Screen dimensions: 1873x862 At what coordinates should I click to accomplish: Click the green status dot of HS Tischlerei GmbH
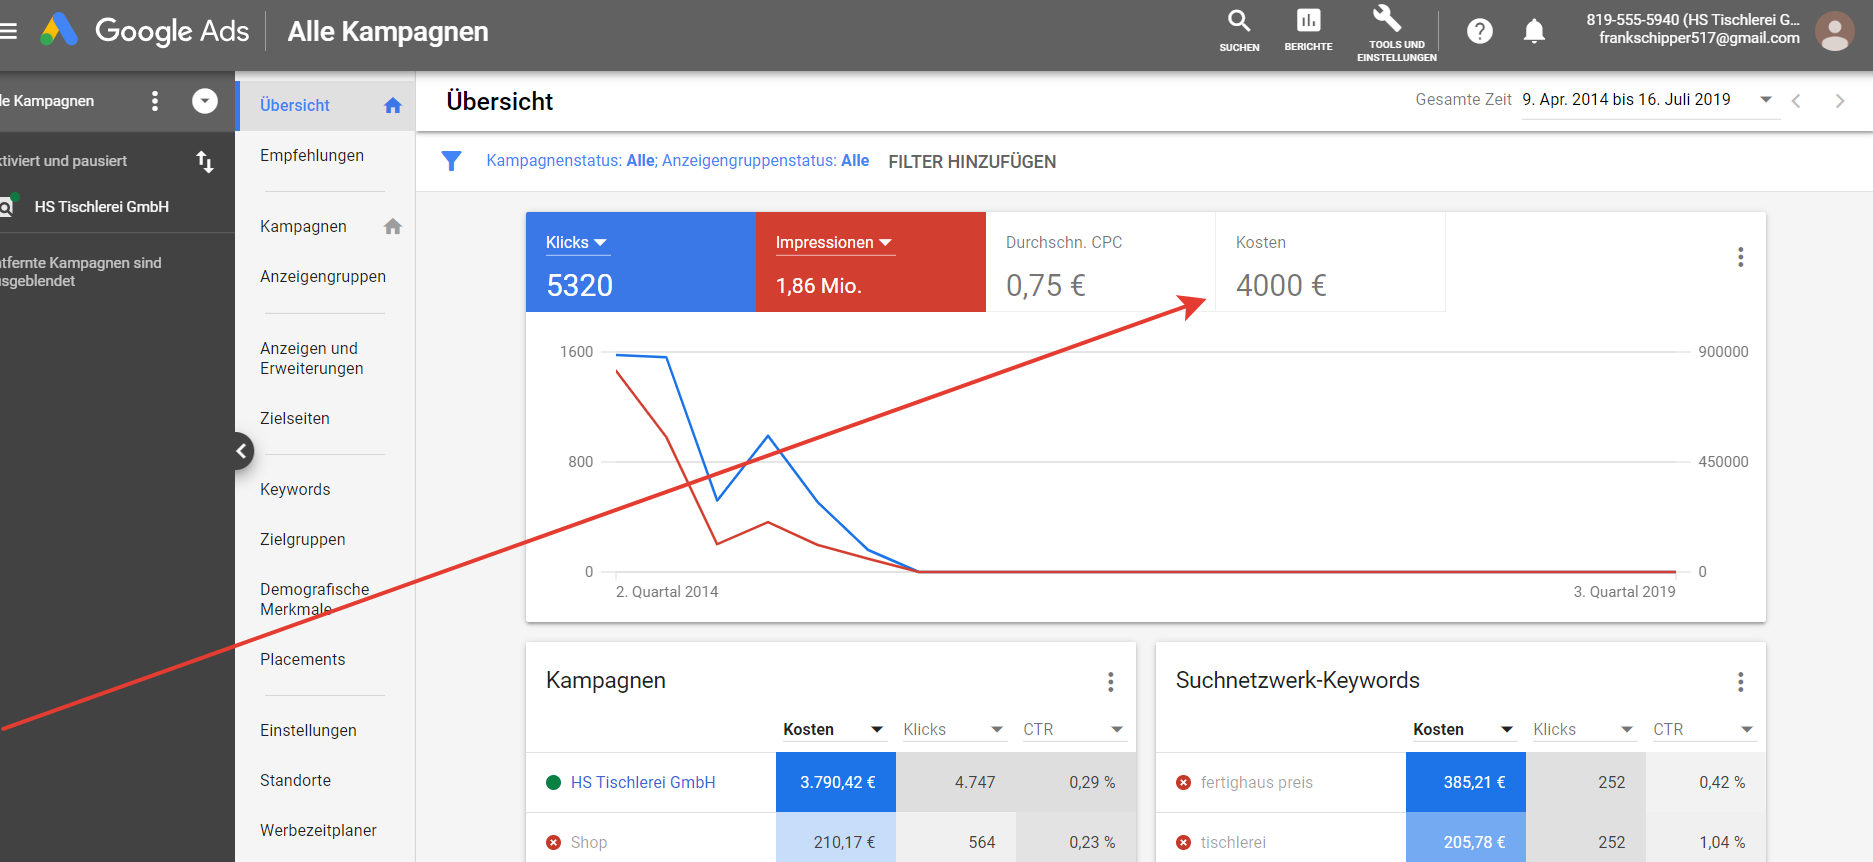click(553, 783)
